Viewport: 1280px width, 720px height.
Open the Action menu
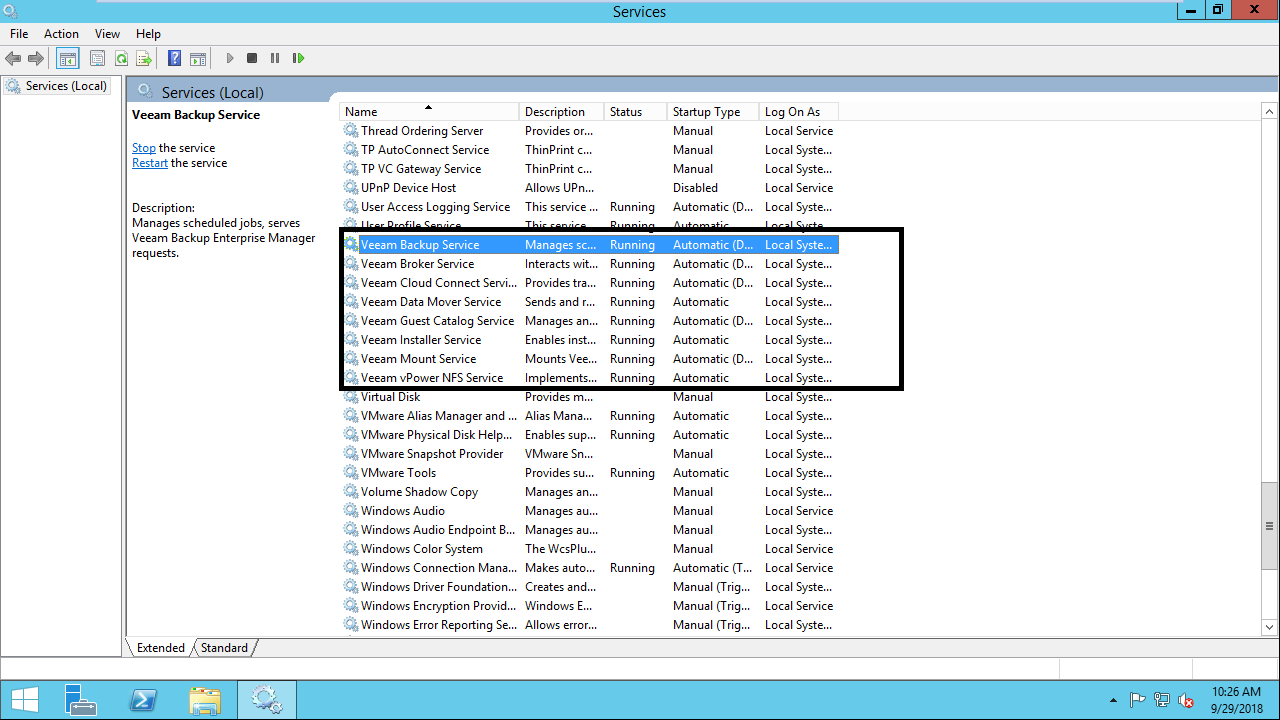tap(61, 34)
